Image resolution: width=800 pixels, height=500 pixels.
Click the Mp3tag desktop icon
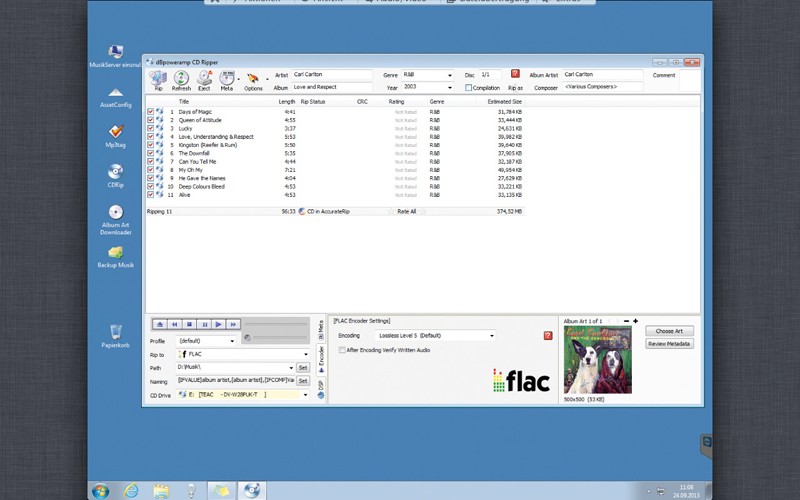tap(115, 134)
